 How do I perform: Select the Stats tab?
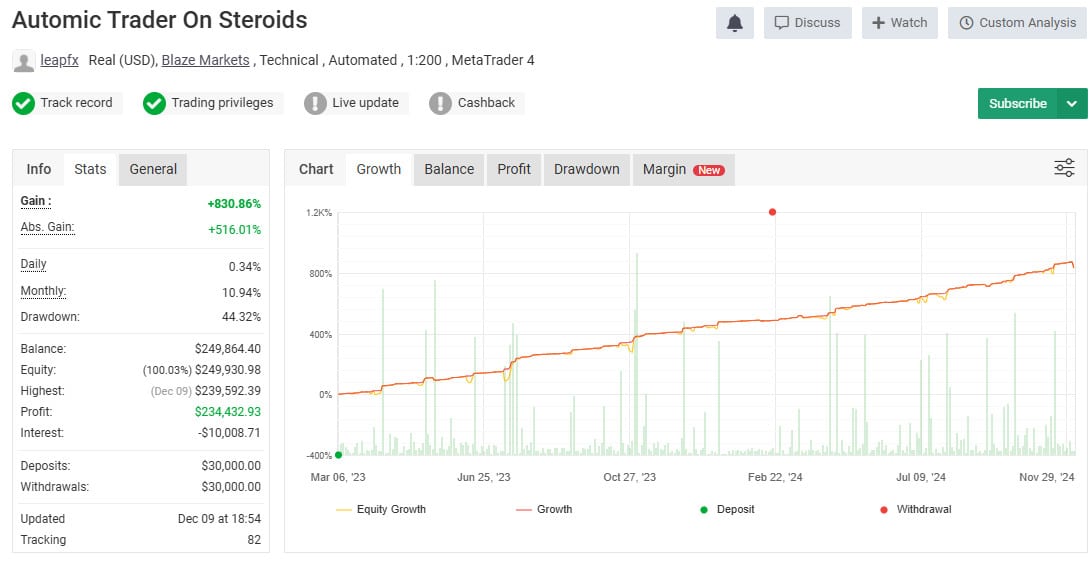[91, 169]
